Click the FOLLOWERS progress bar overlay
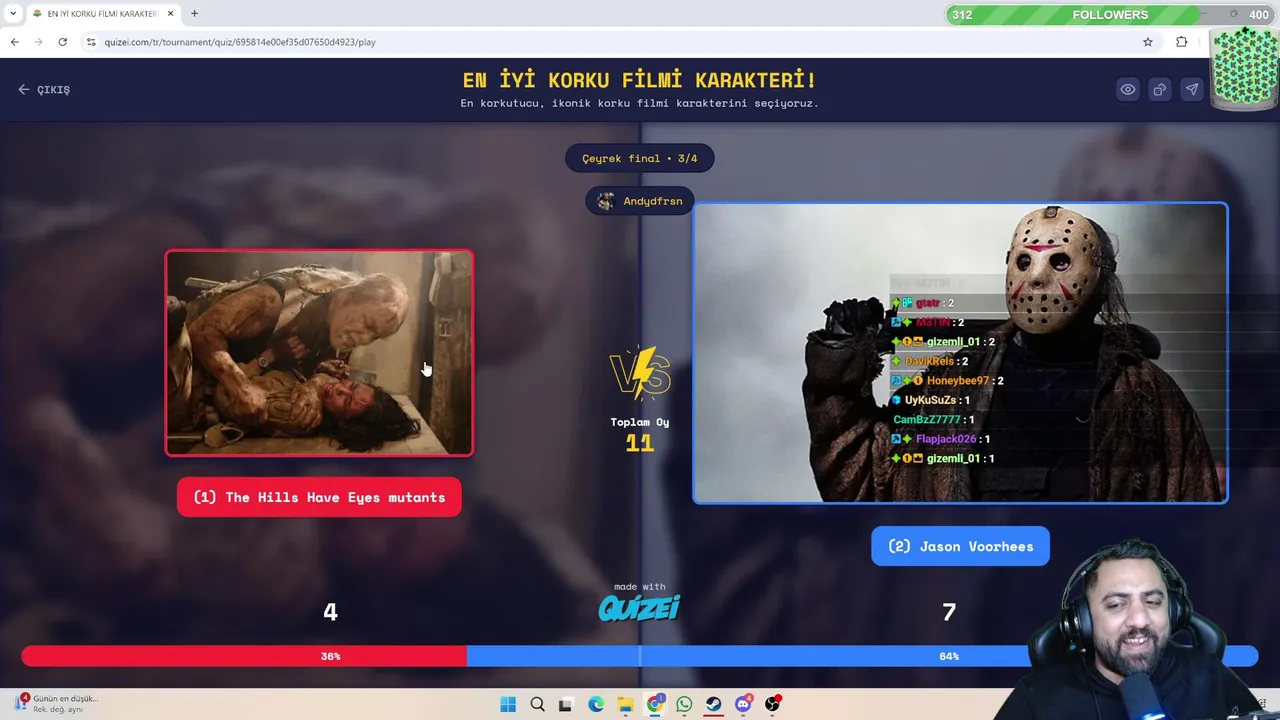 [x=1110, y=15]
